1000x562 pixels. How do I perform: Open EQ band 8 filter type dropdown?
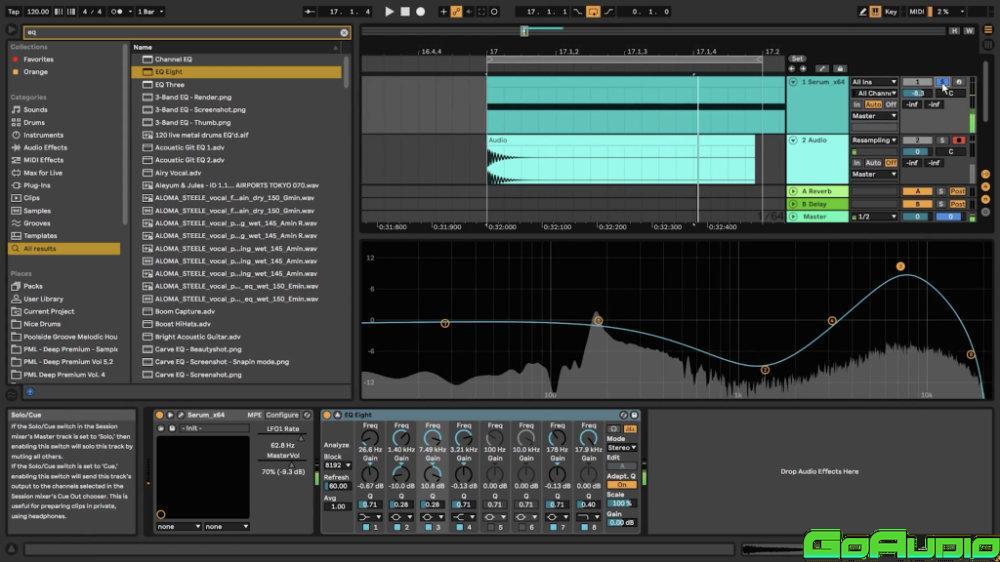tap(588, 517)
